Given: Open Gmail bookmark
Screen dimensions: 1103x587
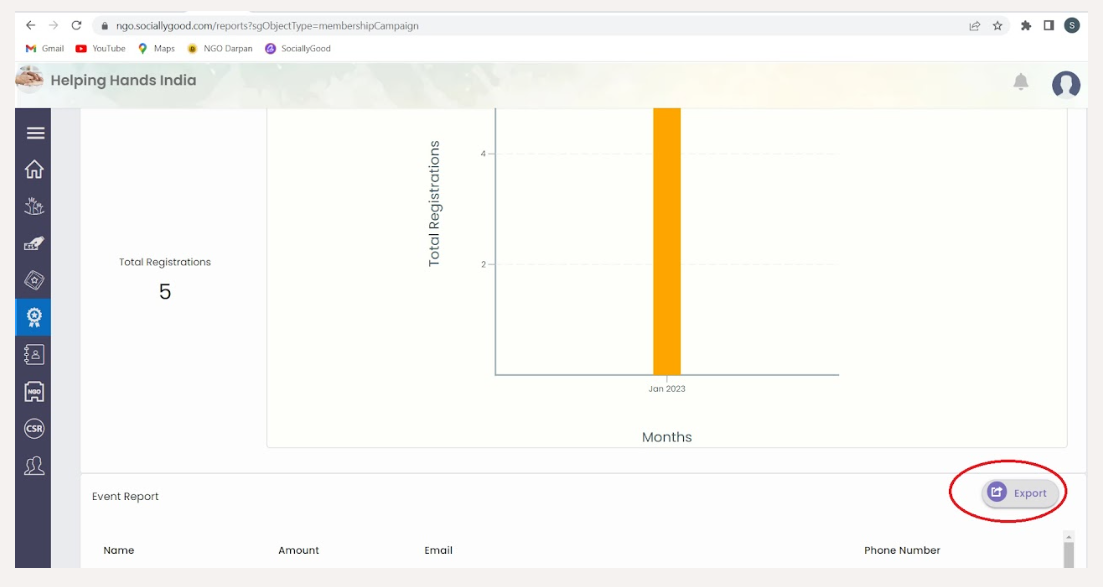Looking at the screenshot, I should (x=44, y=49).
